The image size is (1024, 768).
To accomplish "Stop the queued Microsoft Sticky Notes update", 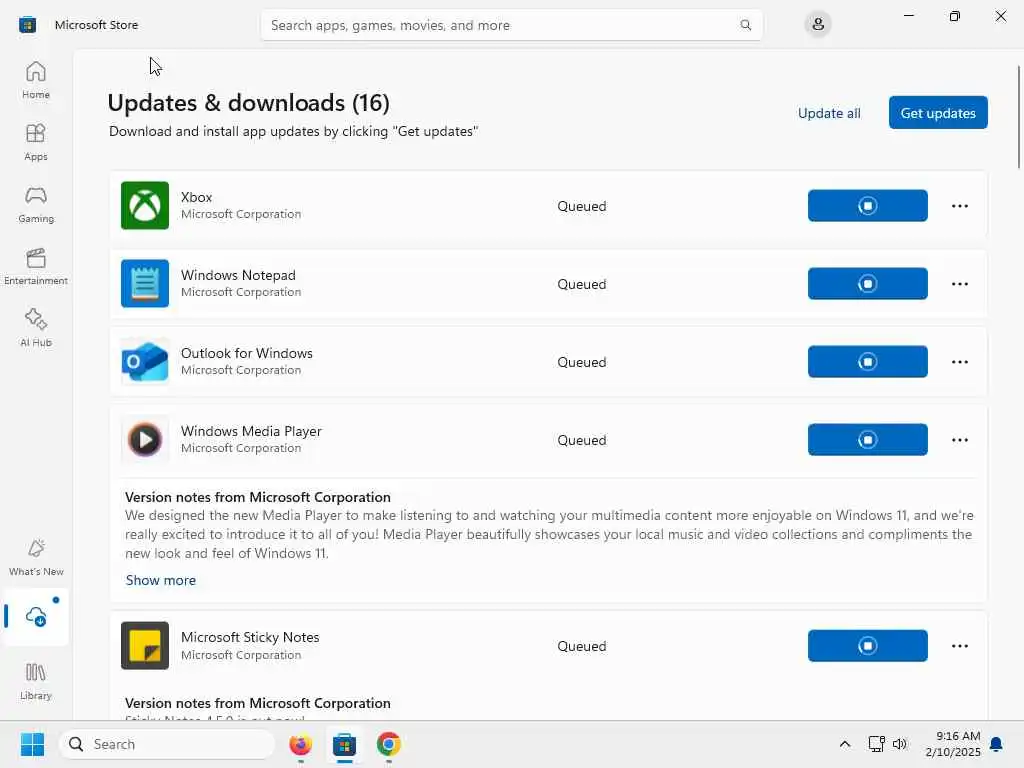I will [867, 646].
